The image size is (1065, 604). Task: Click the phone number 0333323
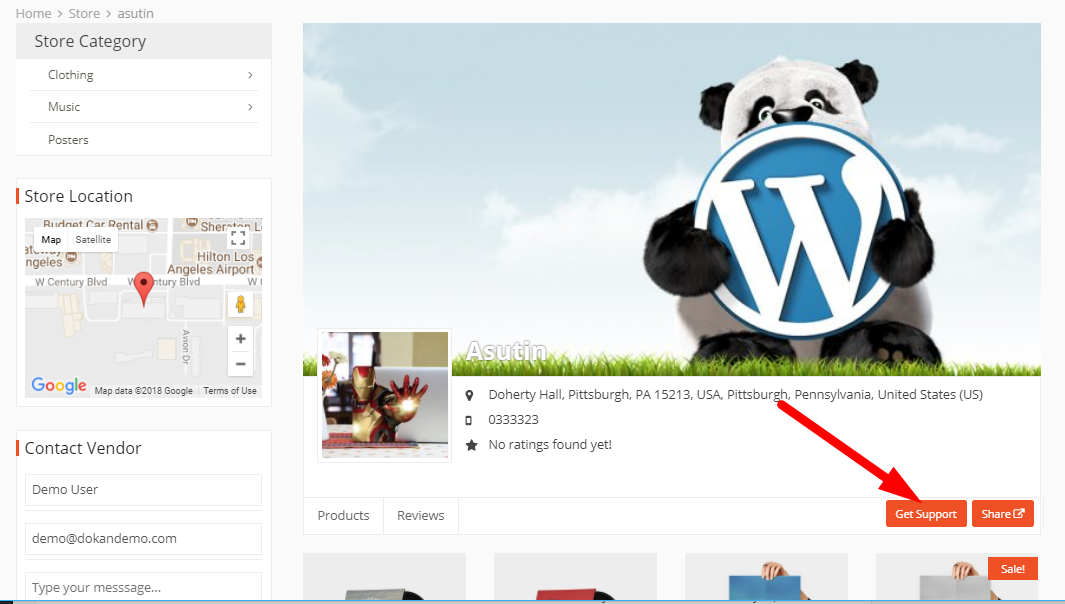point(513,420)
